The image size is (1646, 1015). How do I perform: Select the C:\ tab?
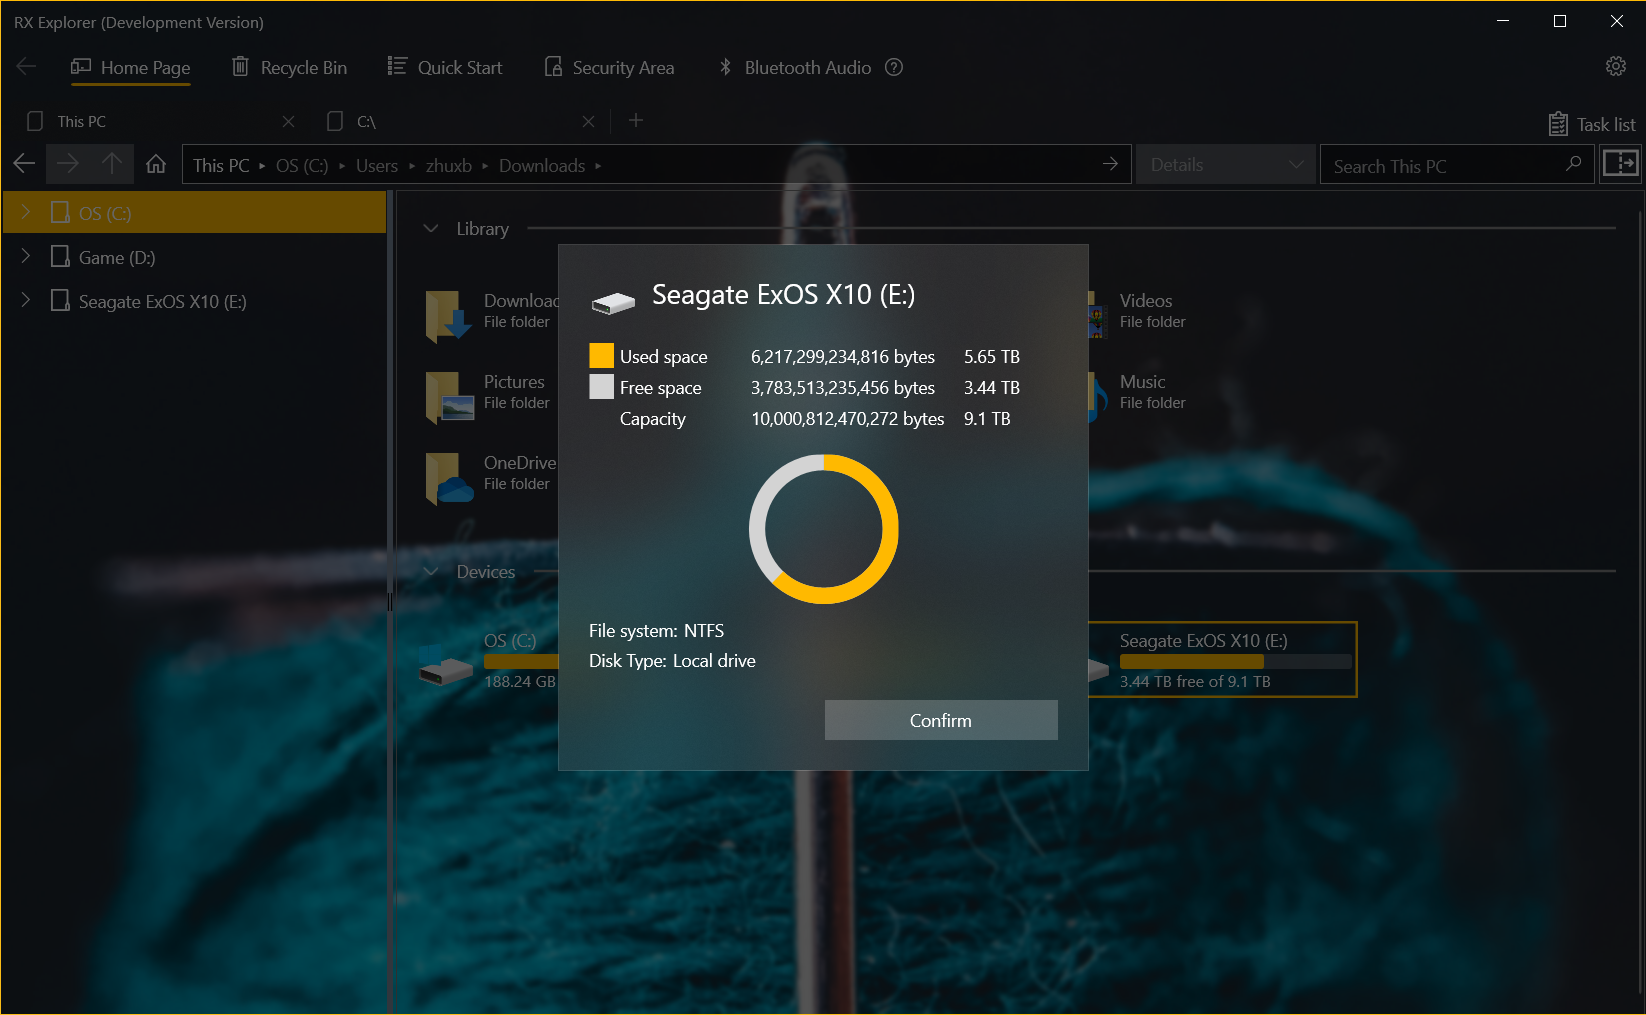(450, 121)
